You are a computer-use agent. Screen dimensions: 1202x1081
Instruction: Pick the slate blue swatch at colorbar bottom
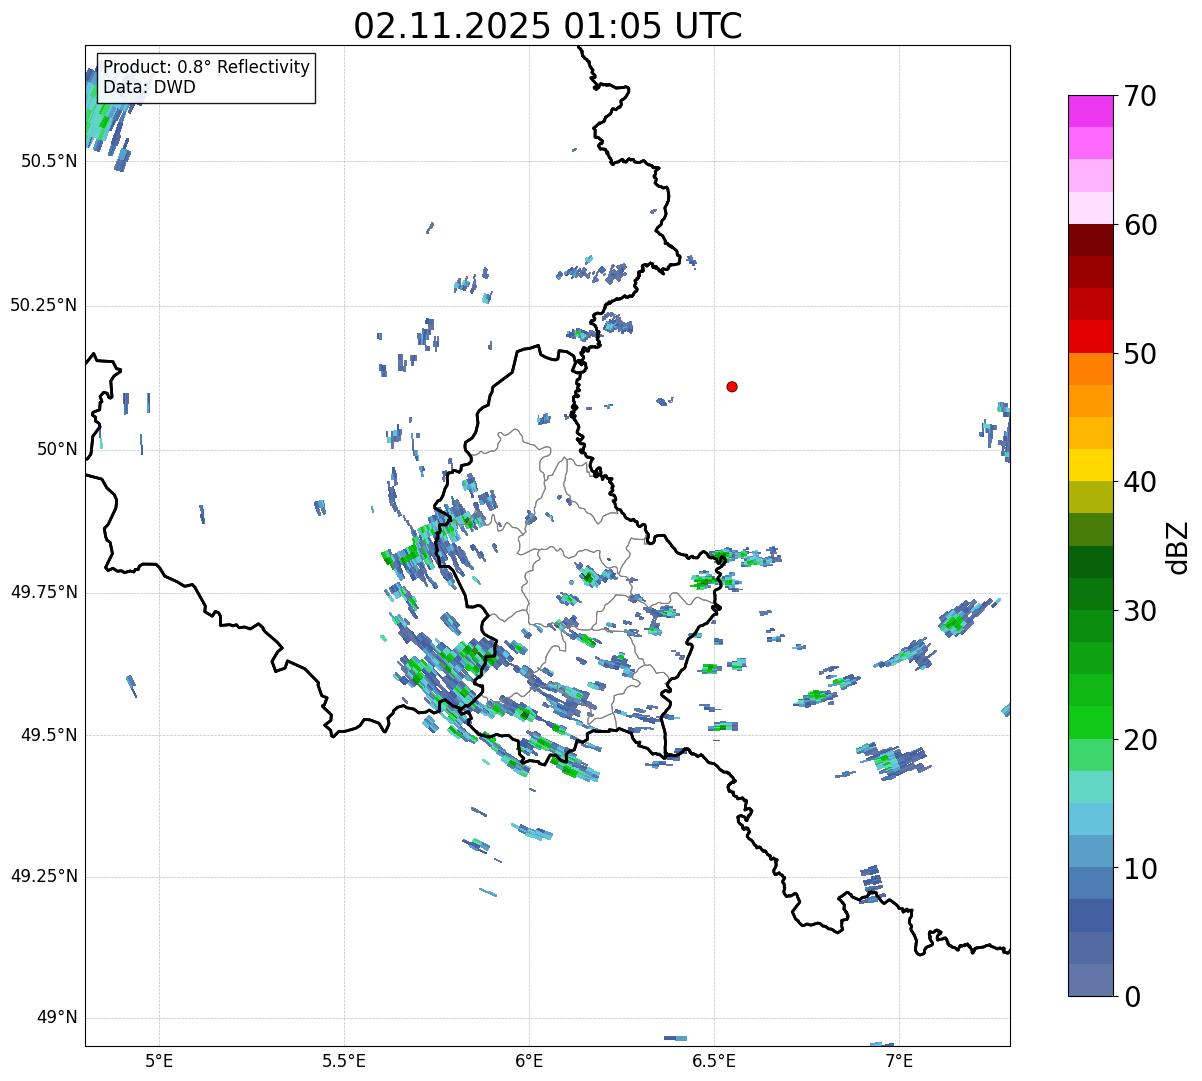(x=1091, y=980)
